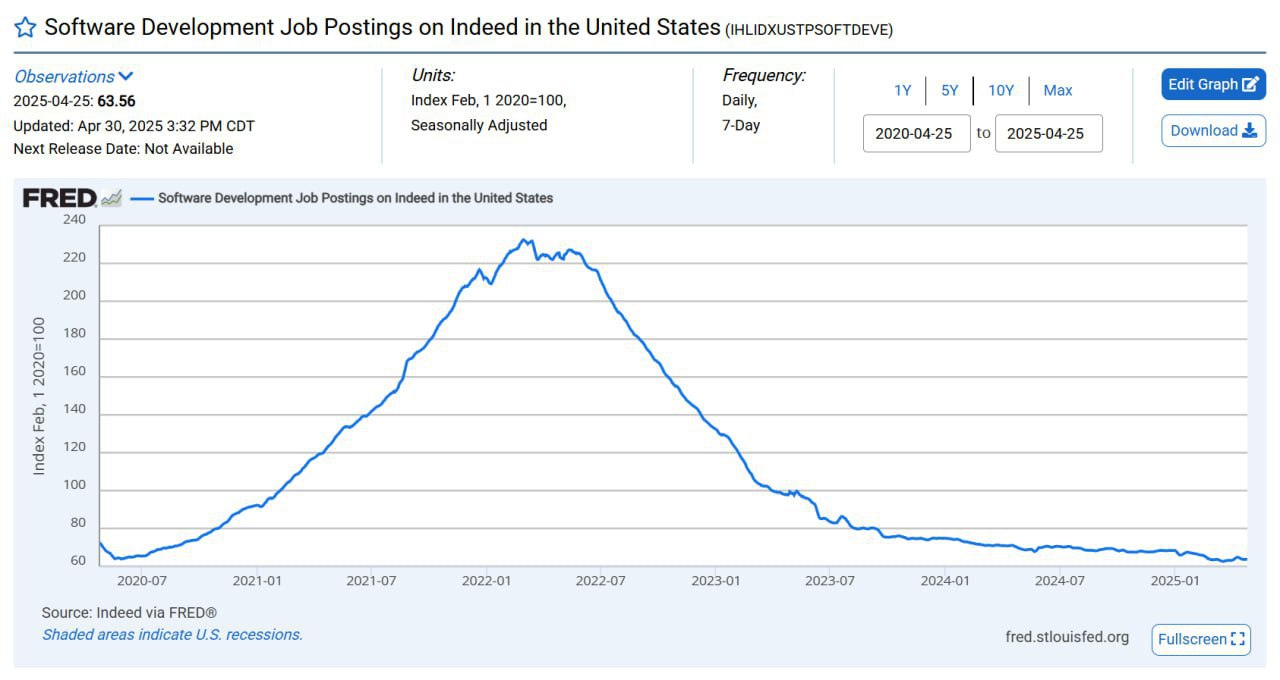Select the 10Y date range

point(1001,91)
